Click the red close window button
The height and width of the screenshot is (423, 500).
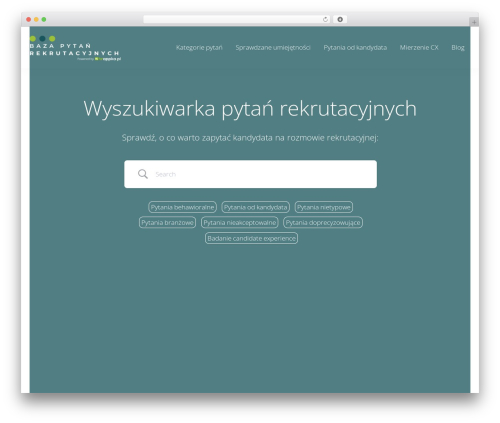(x=29, y=19)
